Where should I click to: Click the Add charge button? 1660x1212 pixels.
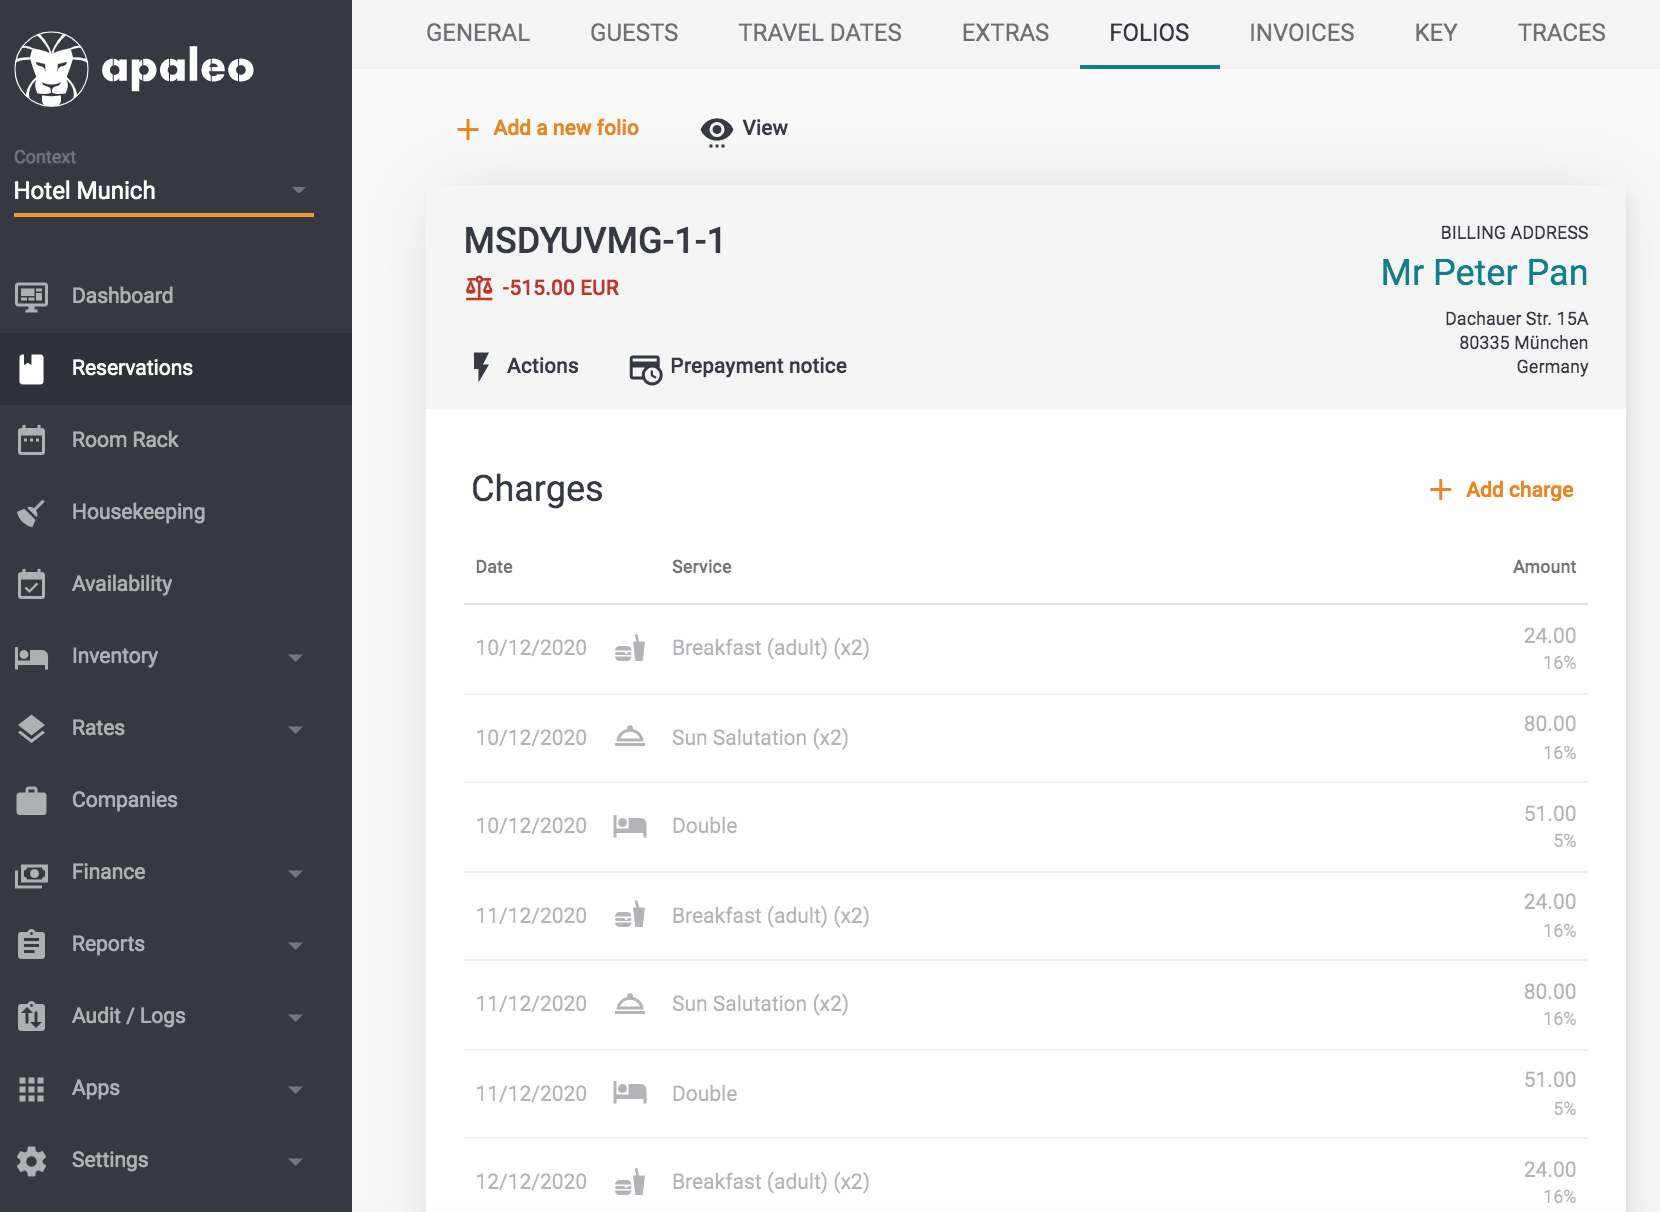pyautogui.click(x=1502, y=490)
